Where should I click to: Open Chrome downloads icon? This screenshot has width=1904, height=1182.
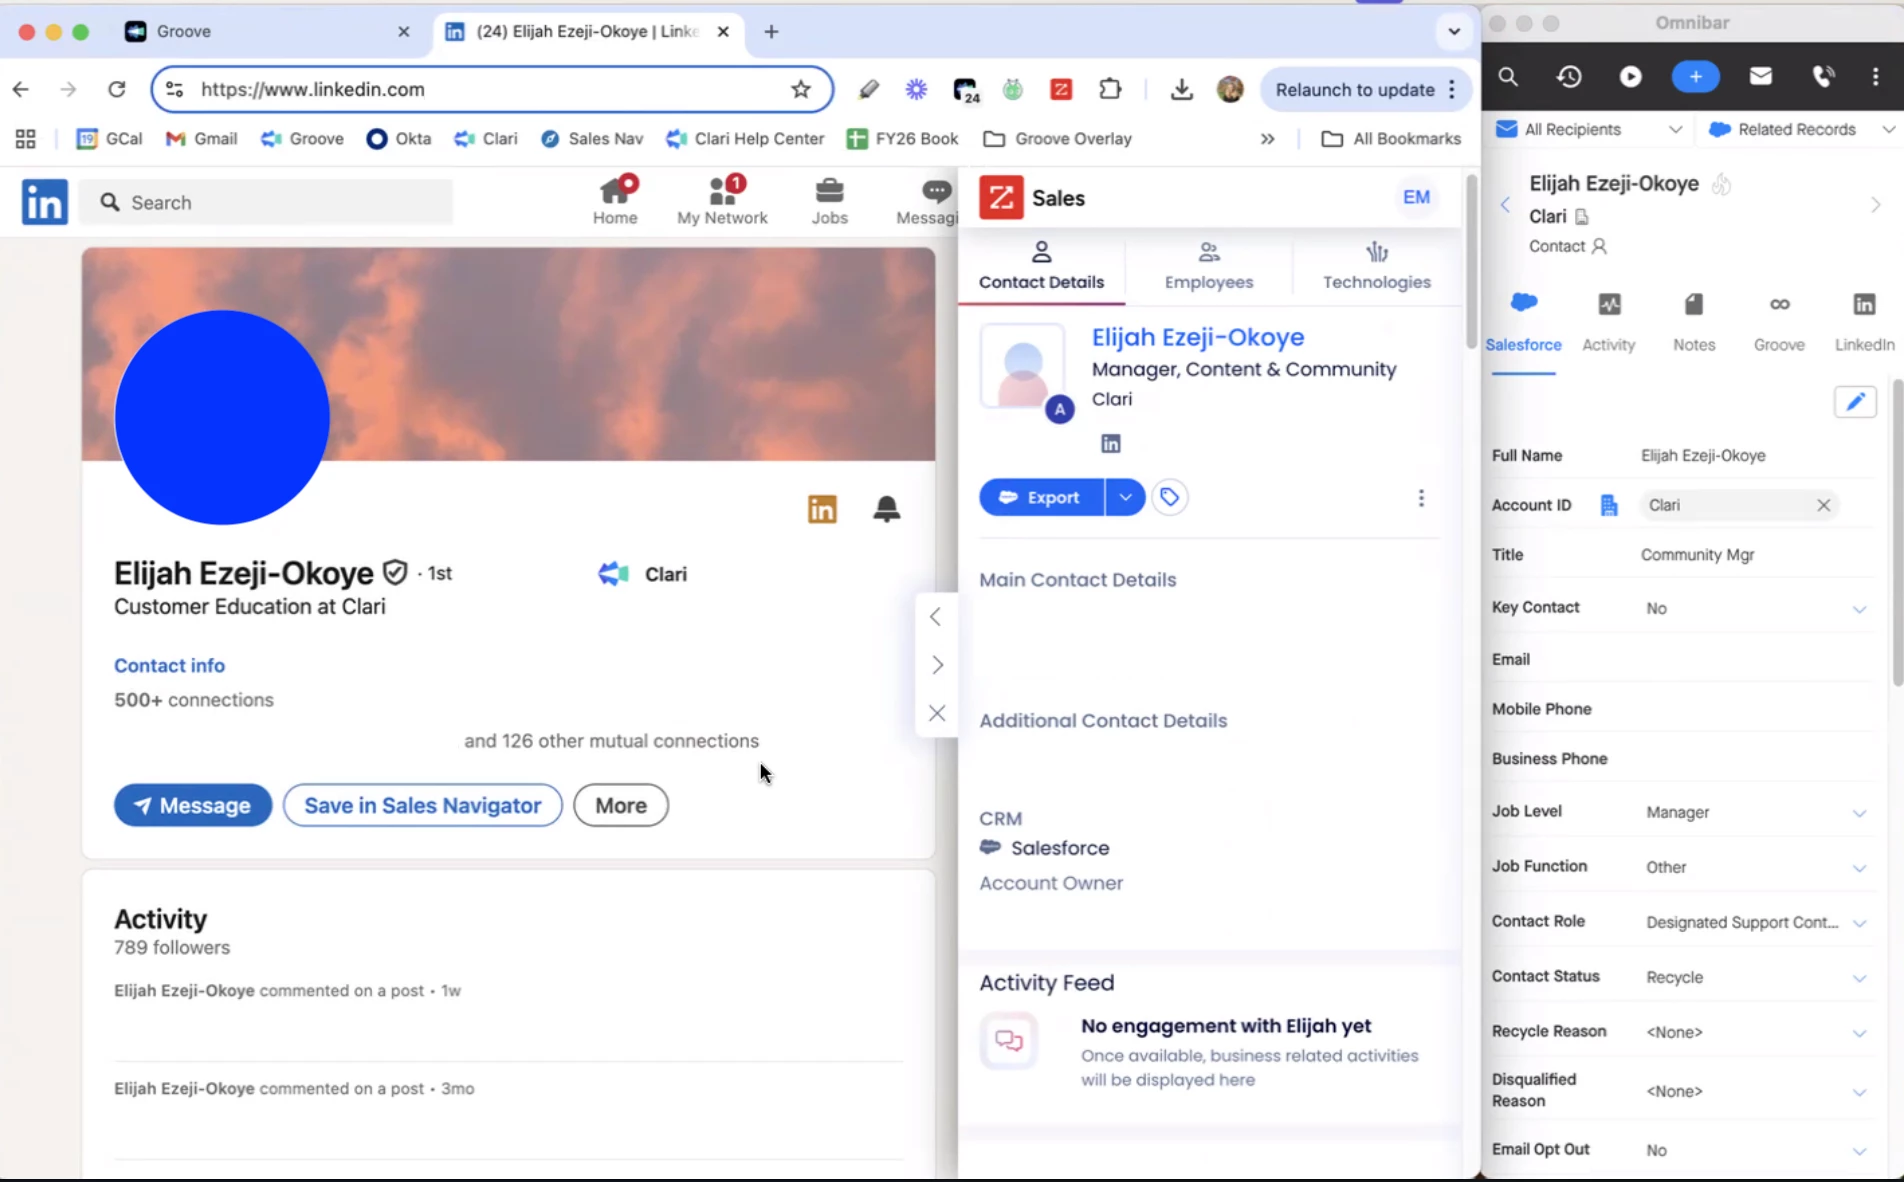pyautogui.click(x=1181, y=89)
